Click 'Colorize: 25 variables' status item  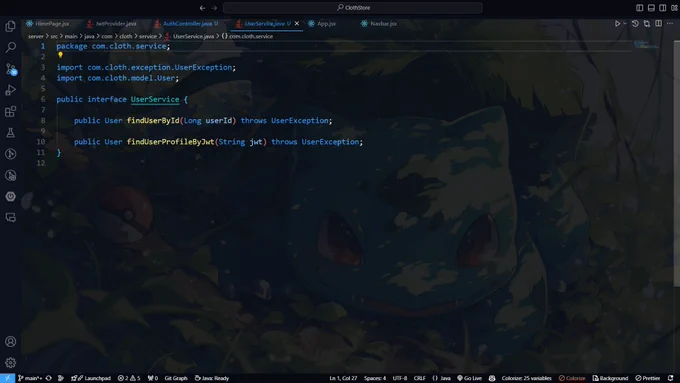point(526,378)
